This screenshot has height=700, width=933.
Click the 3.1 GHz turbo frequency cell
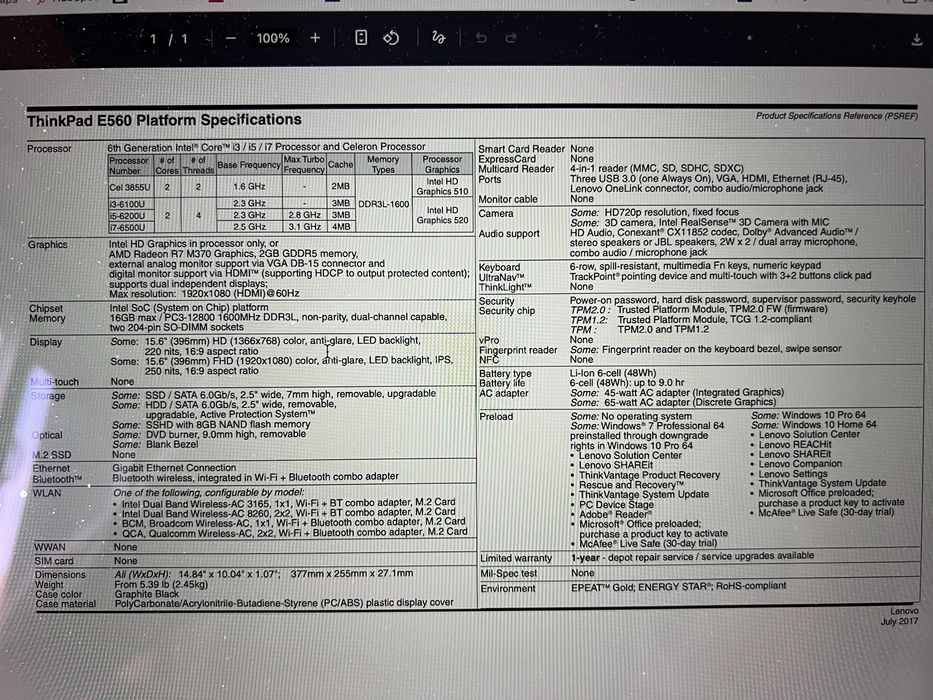(x=305, y=227)
